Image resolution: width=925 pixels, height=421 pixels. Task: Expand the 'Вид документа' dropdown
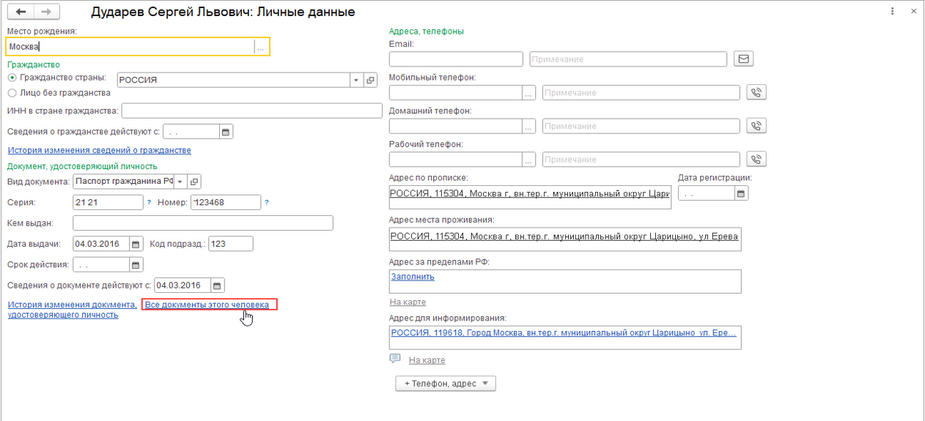tap(181, 182)
